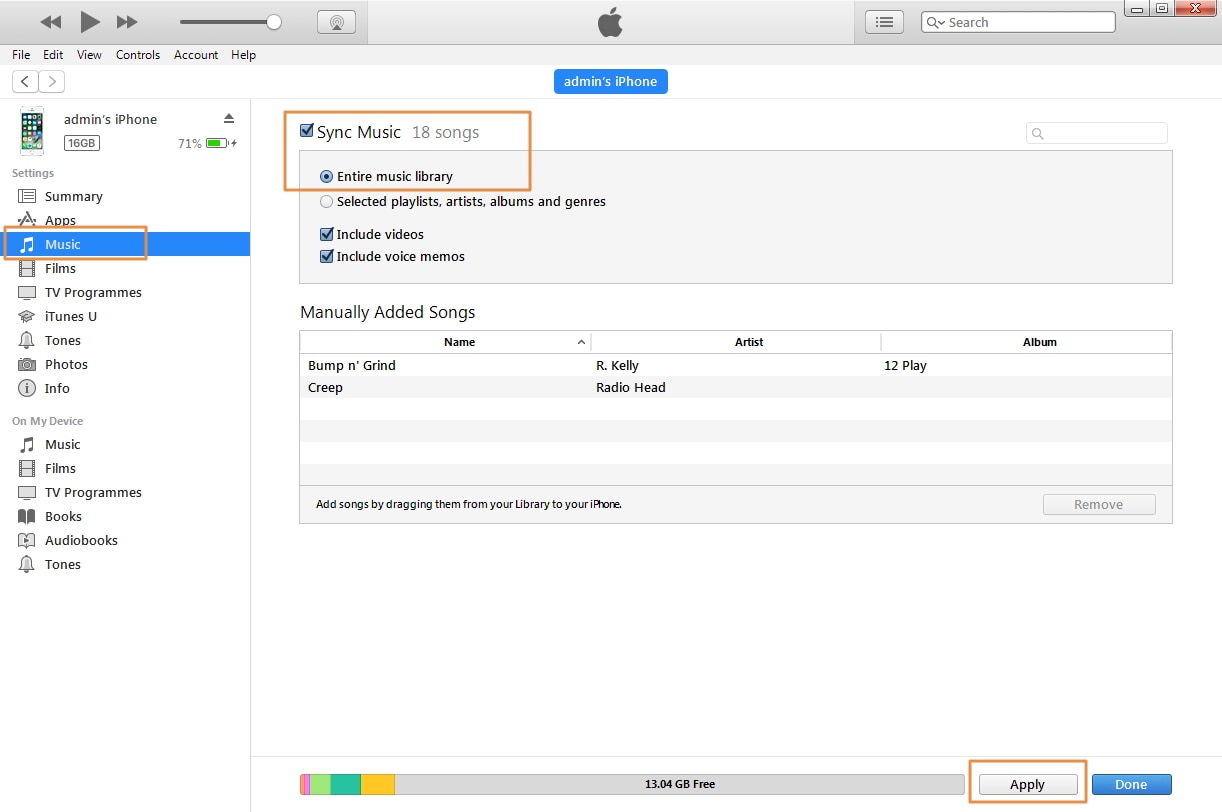
Task: Open the Edit menu
Action: coord(53,55)
